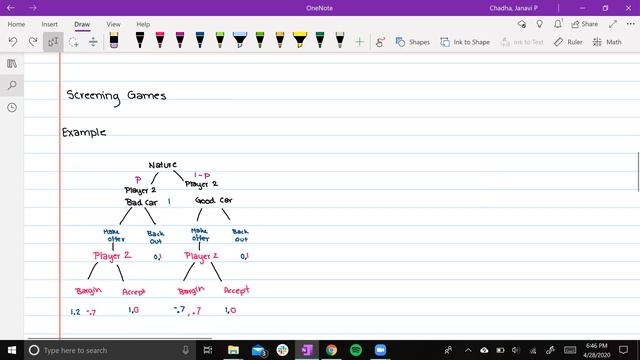
Task: Click the taskbar search box
Action: (109, 350)
